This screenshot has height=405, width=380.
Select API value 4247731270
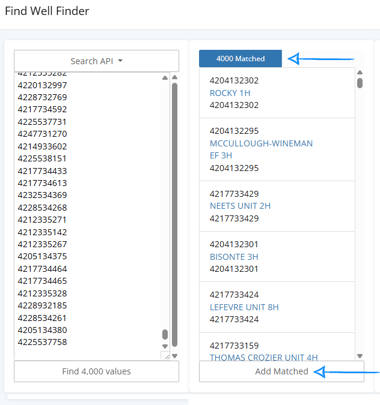coord(42,134)
